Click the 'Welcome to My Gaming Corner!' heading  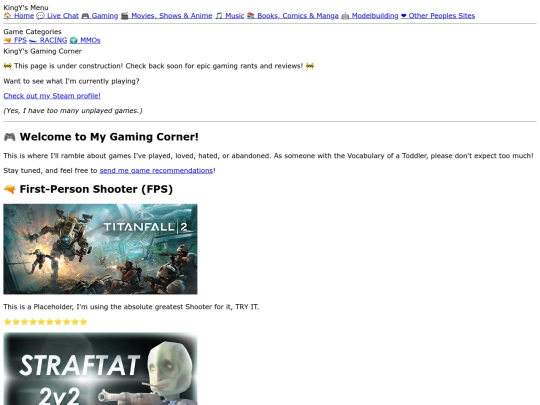(101, 137)
